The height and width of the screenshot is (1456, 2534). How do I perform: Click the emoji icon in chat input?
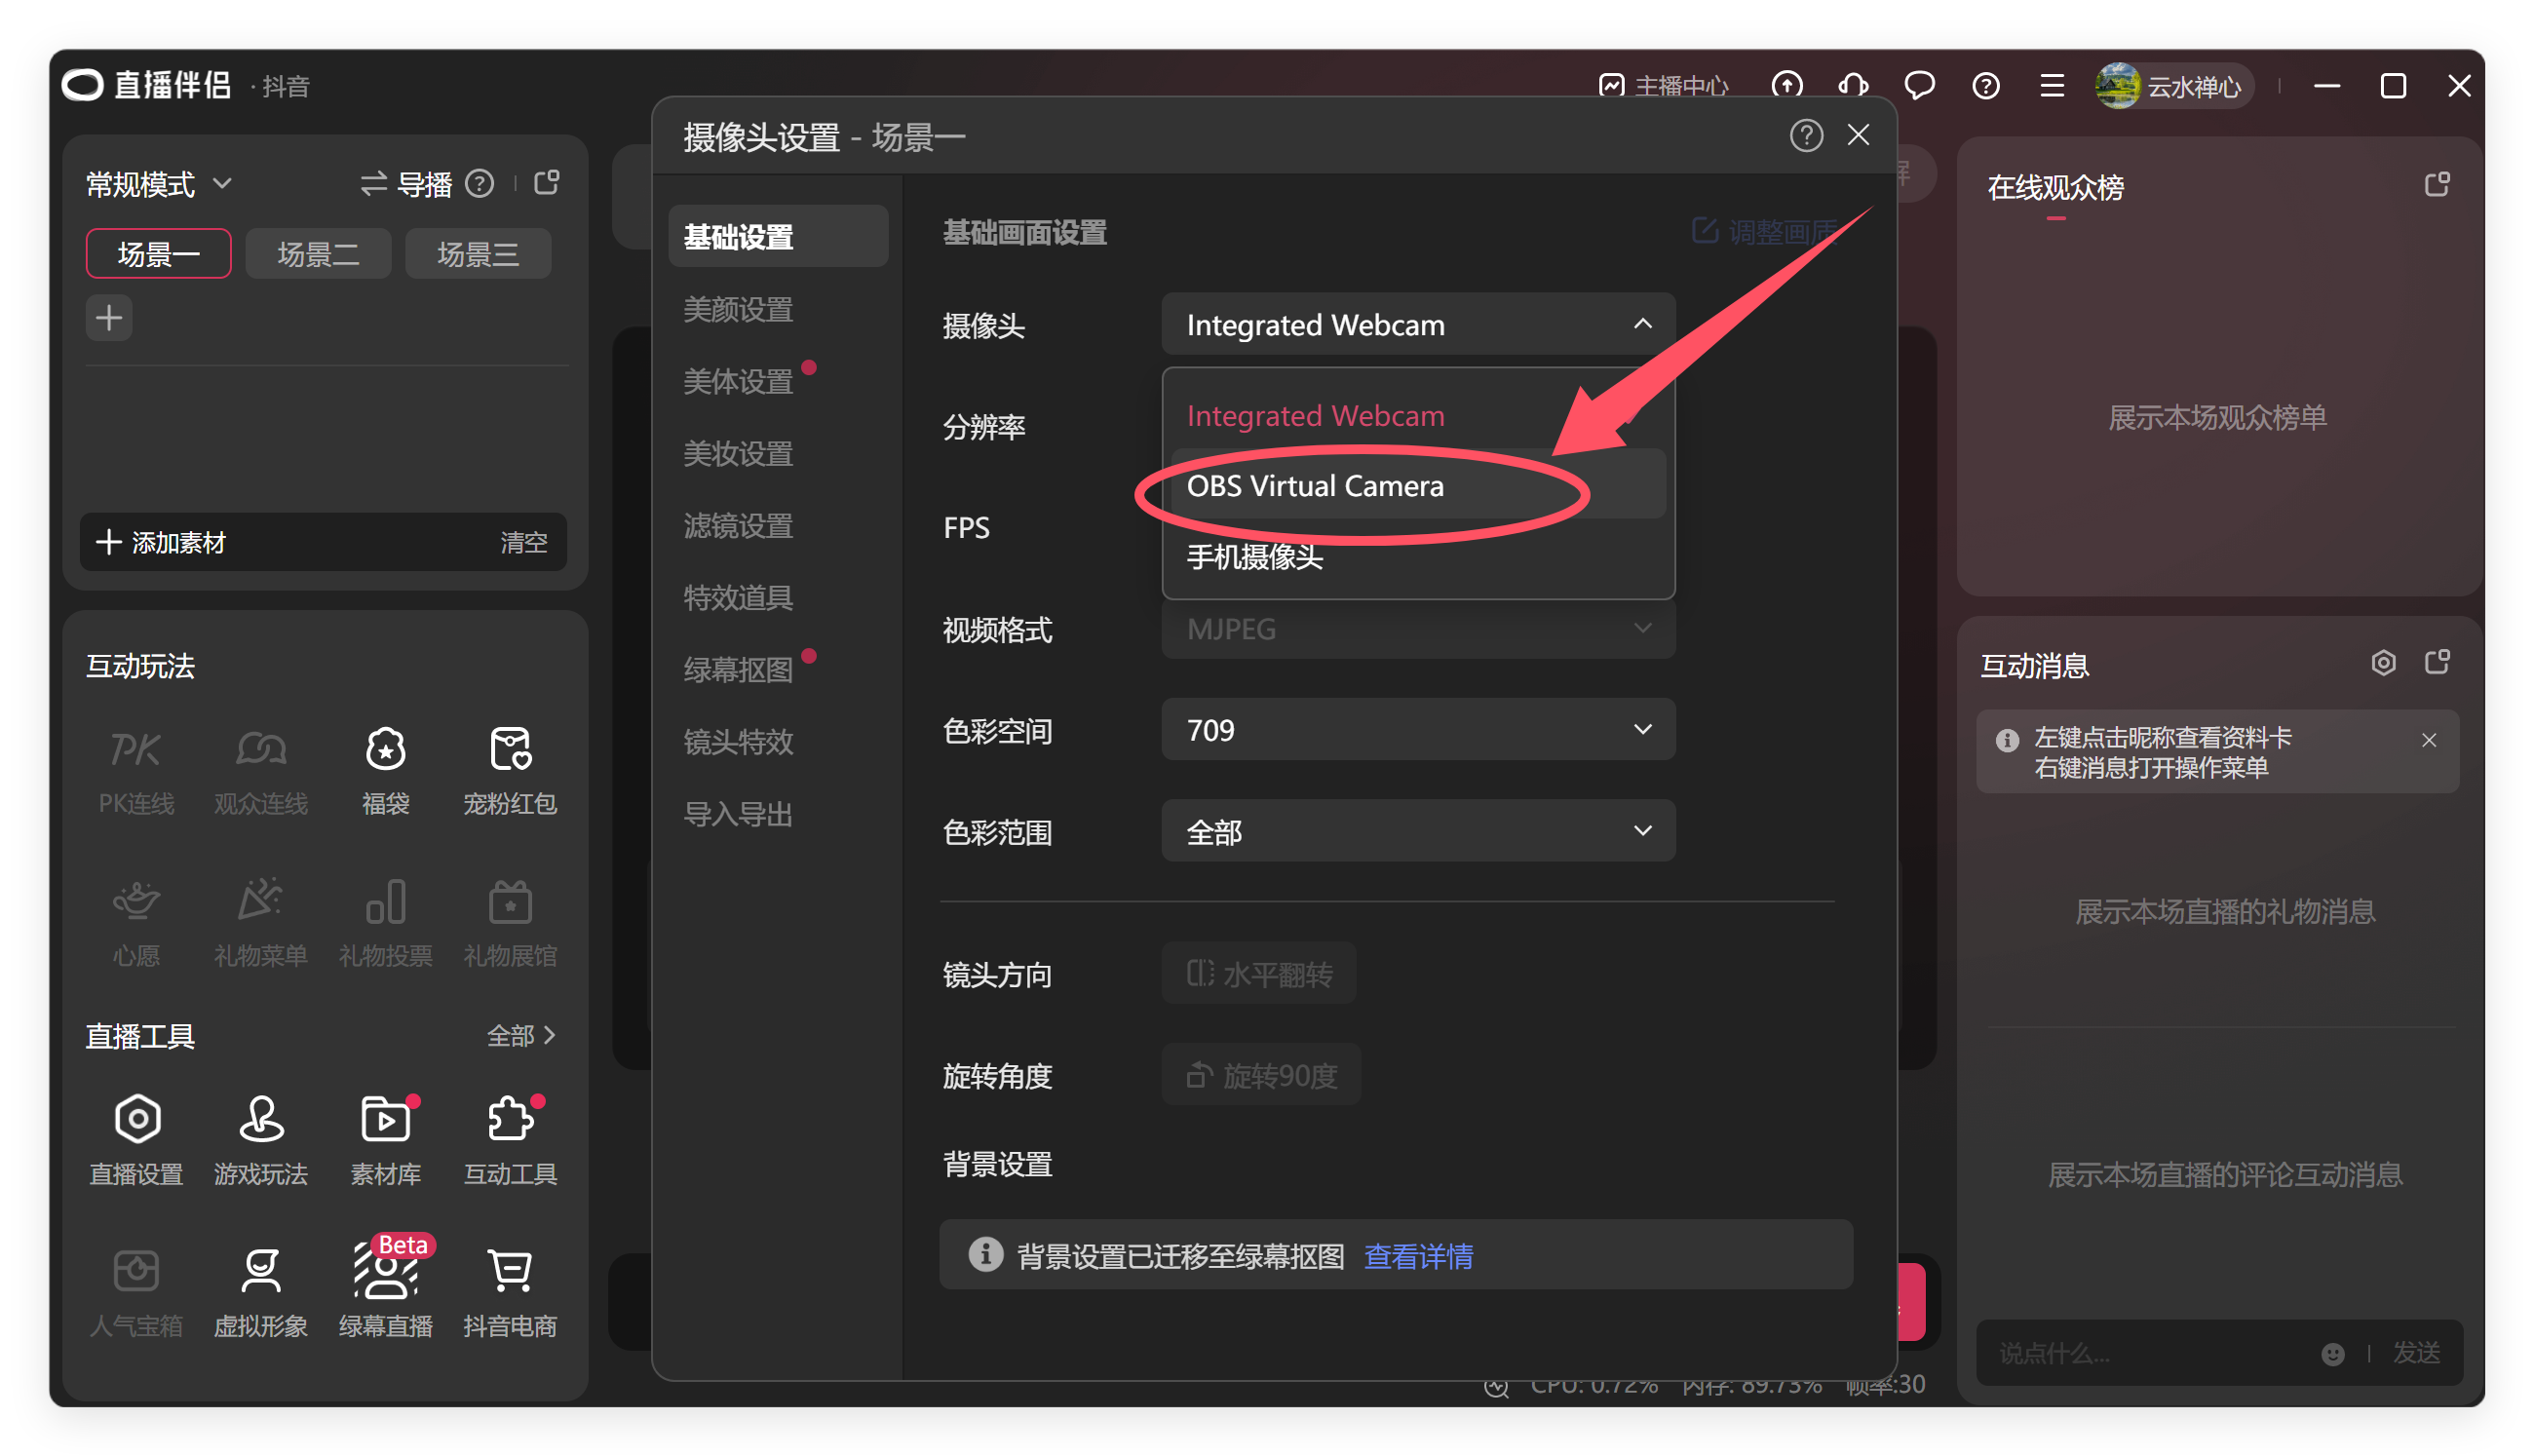pyautogui.click(x=2332, y=1353)
